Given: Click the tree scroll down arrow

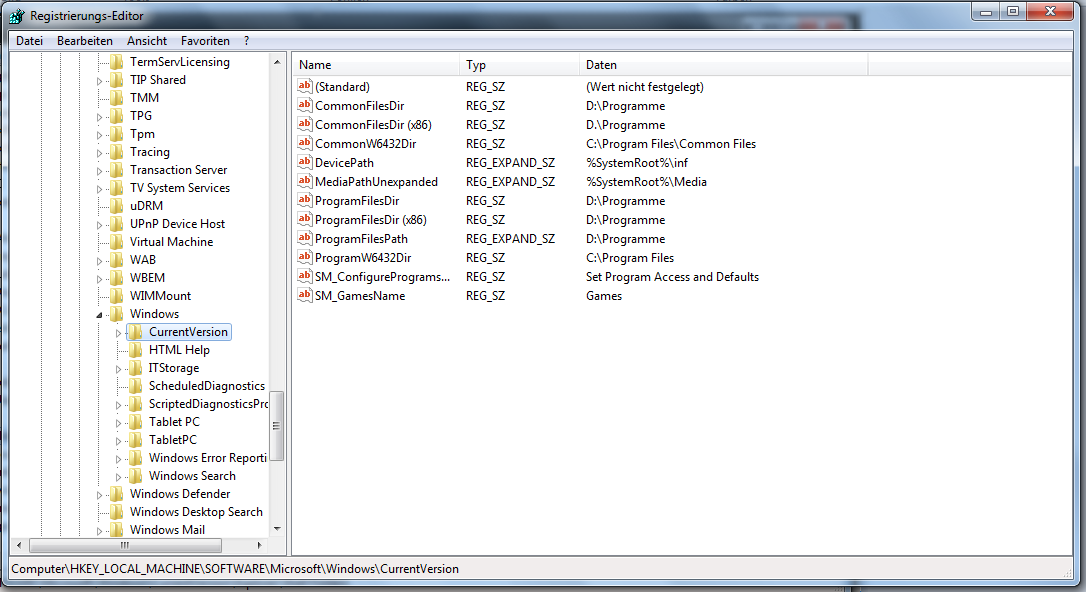Looking at the screenshot, I should pyautogui.click(x=277, y=529).
